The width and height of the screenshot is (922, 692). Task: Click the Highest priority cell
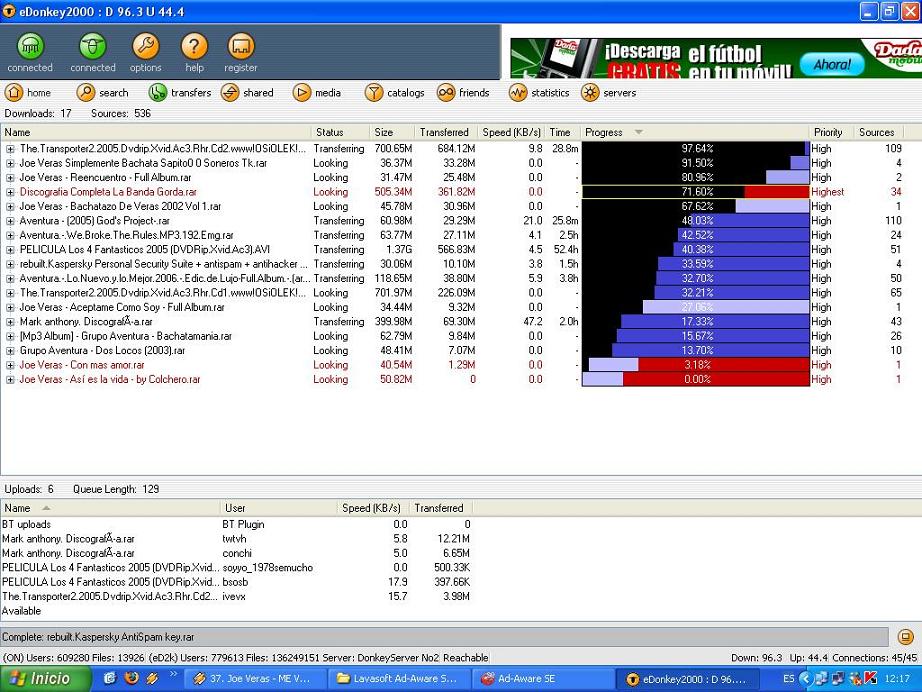click(x=827, y=192)
